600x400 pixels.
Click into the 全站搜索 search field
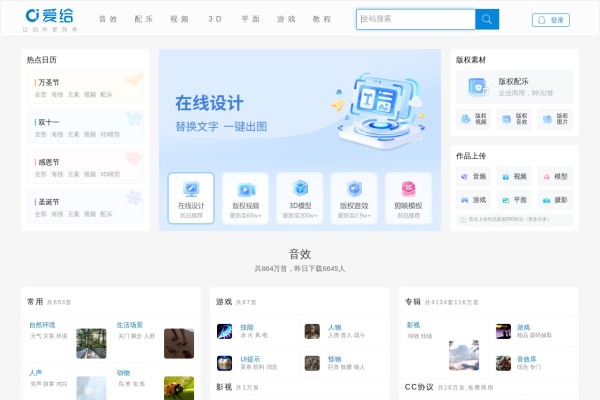(x=415, y=19)
